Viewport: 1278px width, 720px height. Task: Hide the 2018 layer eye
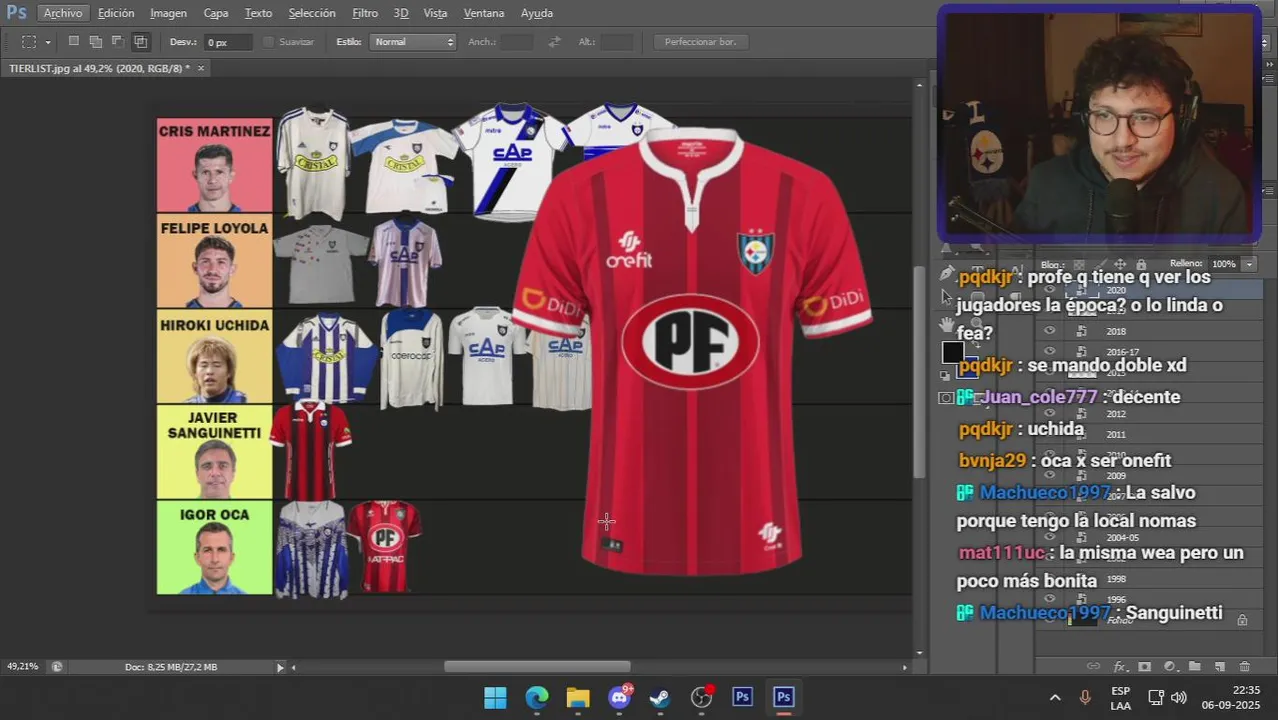(x=1049, y=331)
